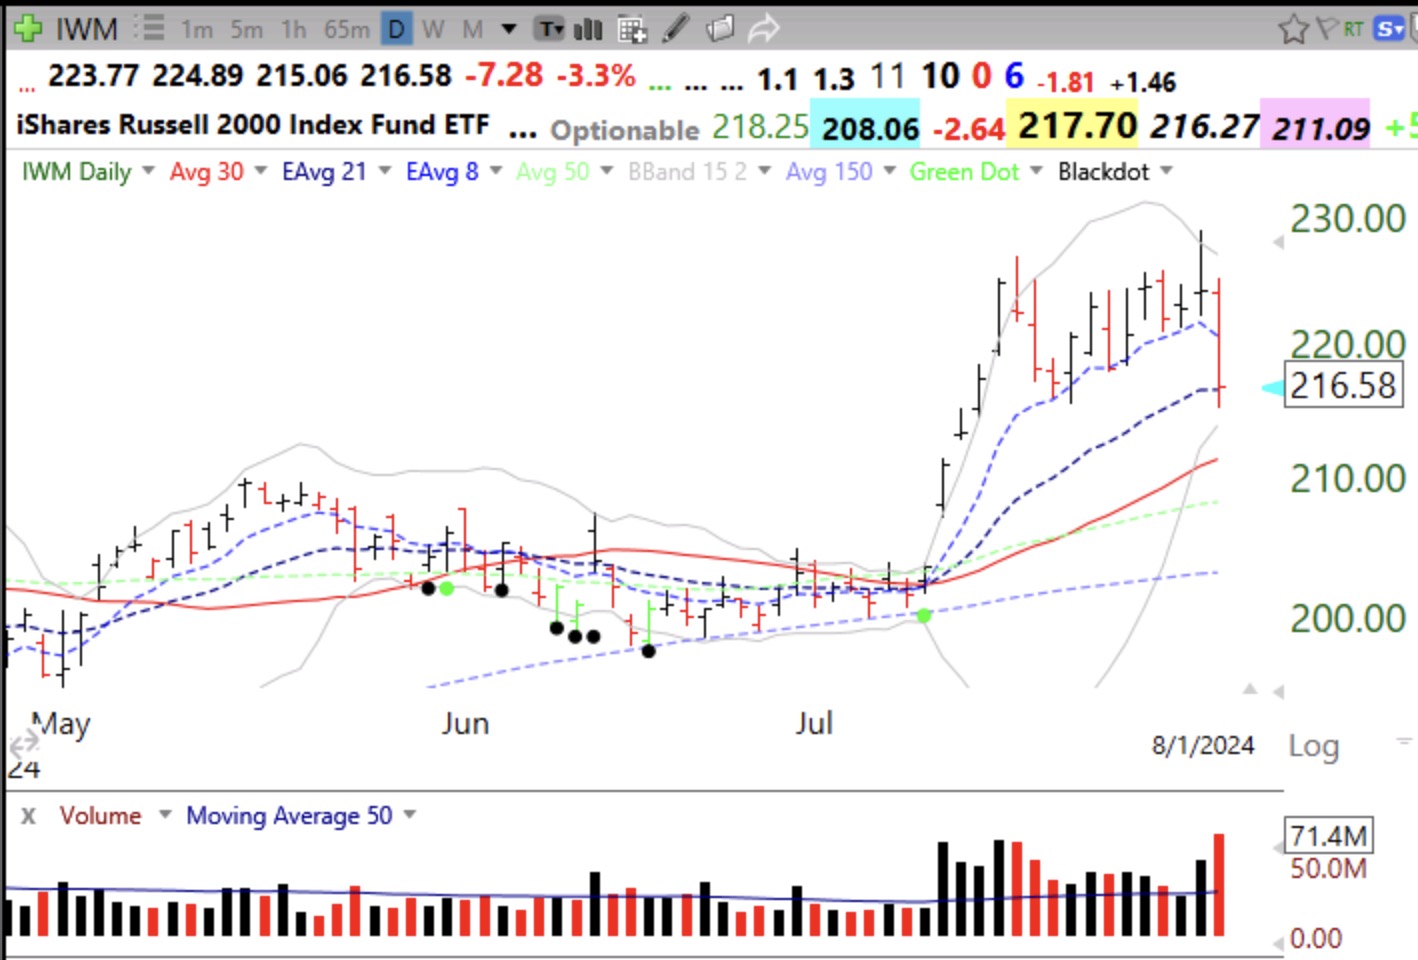The width and height of the screenshot is (1418, 960).
Task: Close the Volume pane with X
Action: tap(29, 816)
